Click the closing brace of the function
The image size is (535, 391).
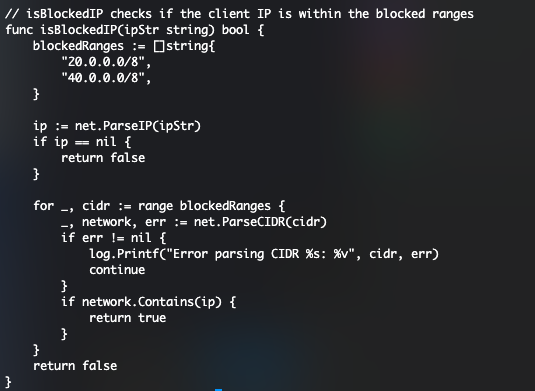click(x=8, y=382)
